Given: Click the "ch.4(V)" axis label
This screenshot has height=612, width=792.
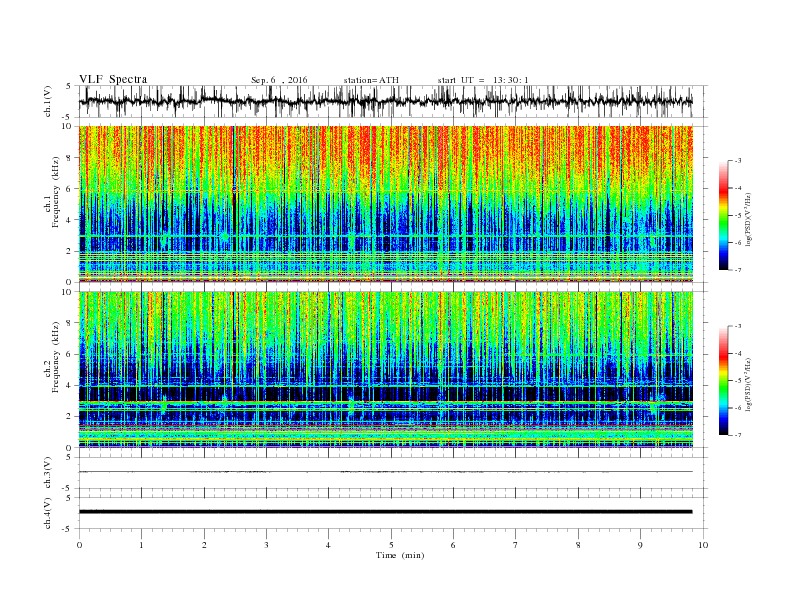Looking at the screenshot, I should pyautogui.click(x=48, y=513).
